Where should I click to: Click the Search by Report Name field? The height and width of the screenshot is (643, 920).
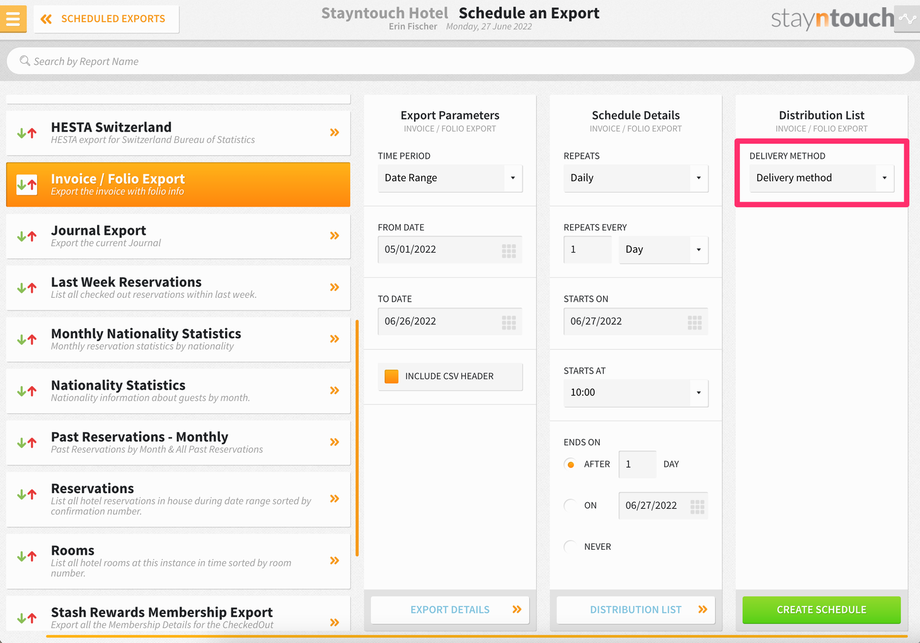click(x=460, y=61)
